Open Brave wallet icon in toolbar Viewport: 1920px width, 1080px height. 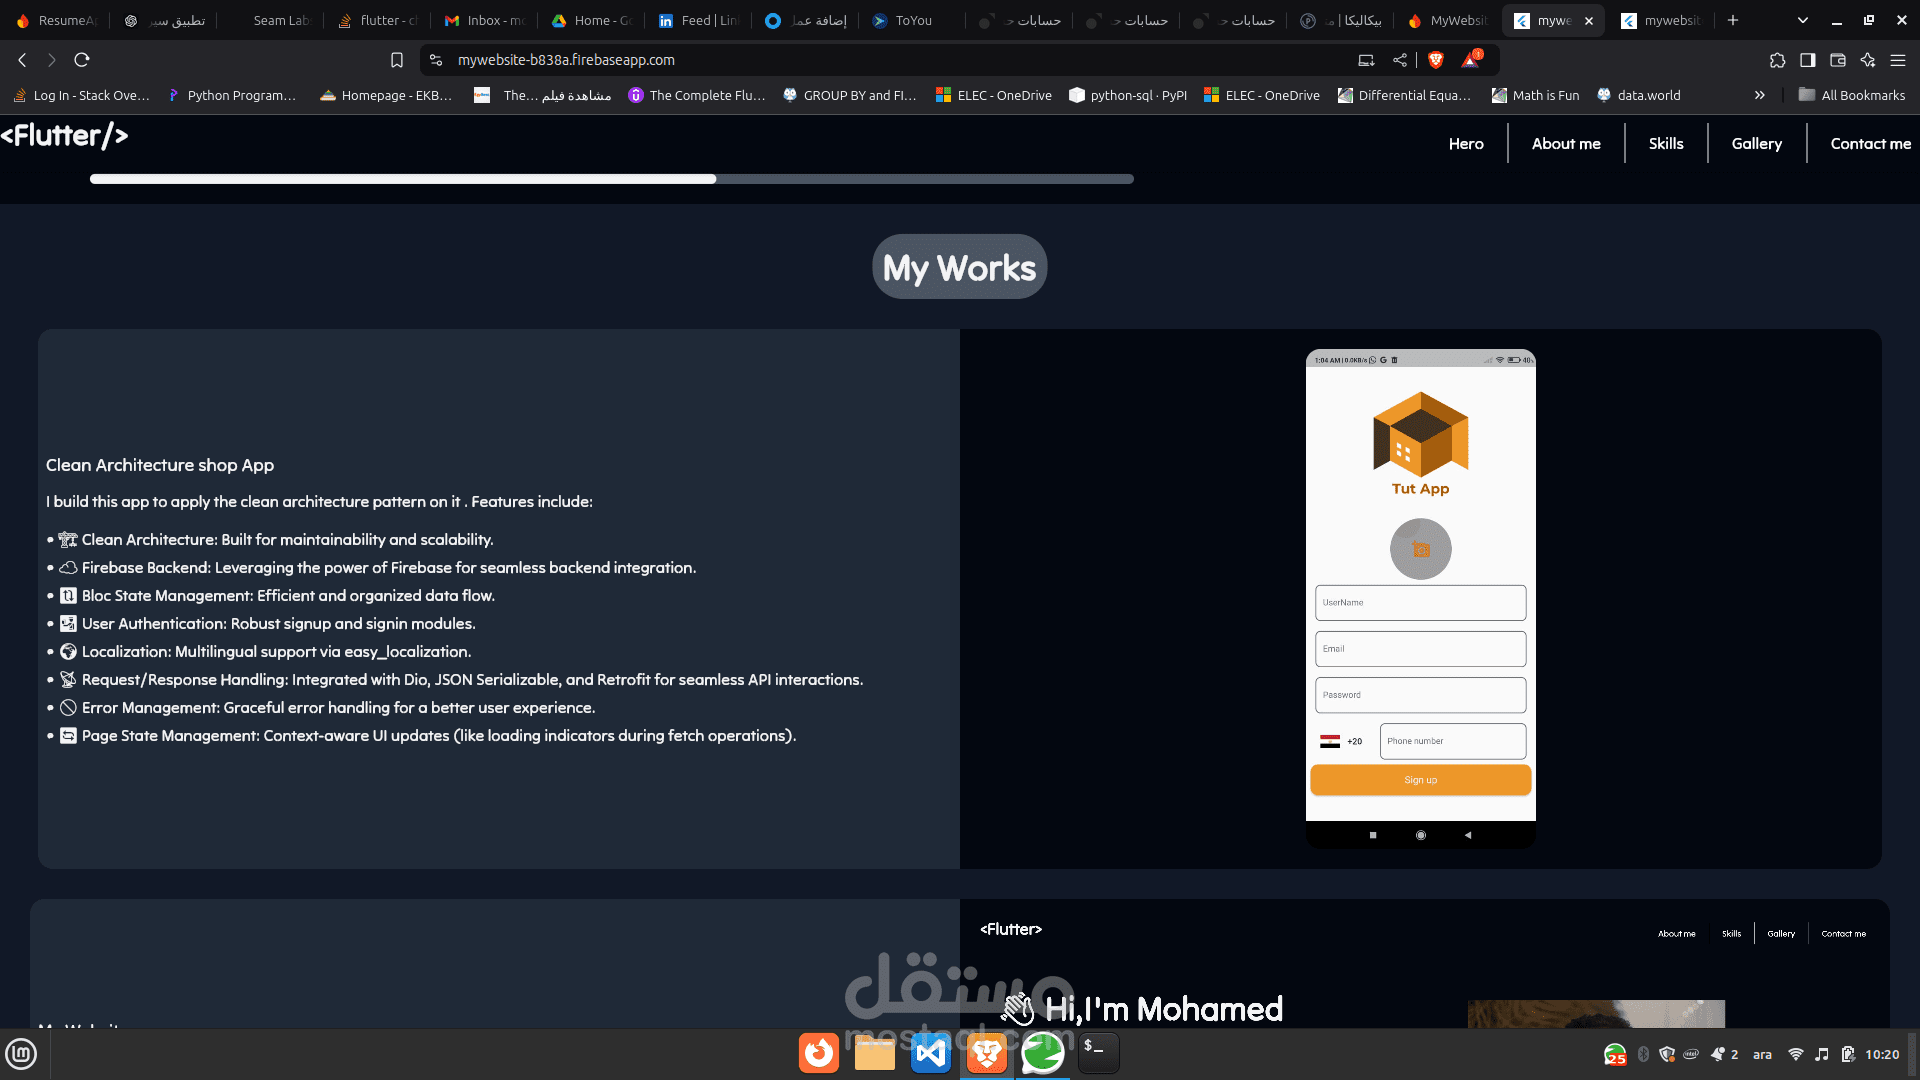coord(1837,60)
